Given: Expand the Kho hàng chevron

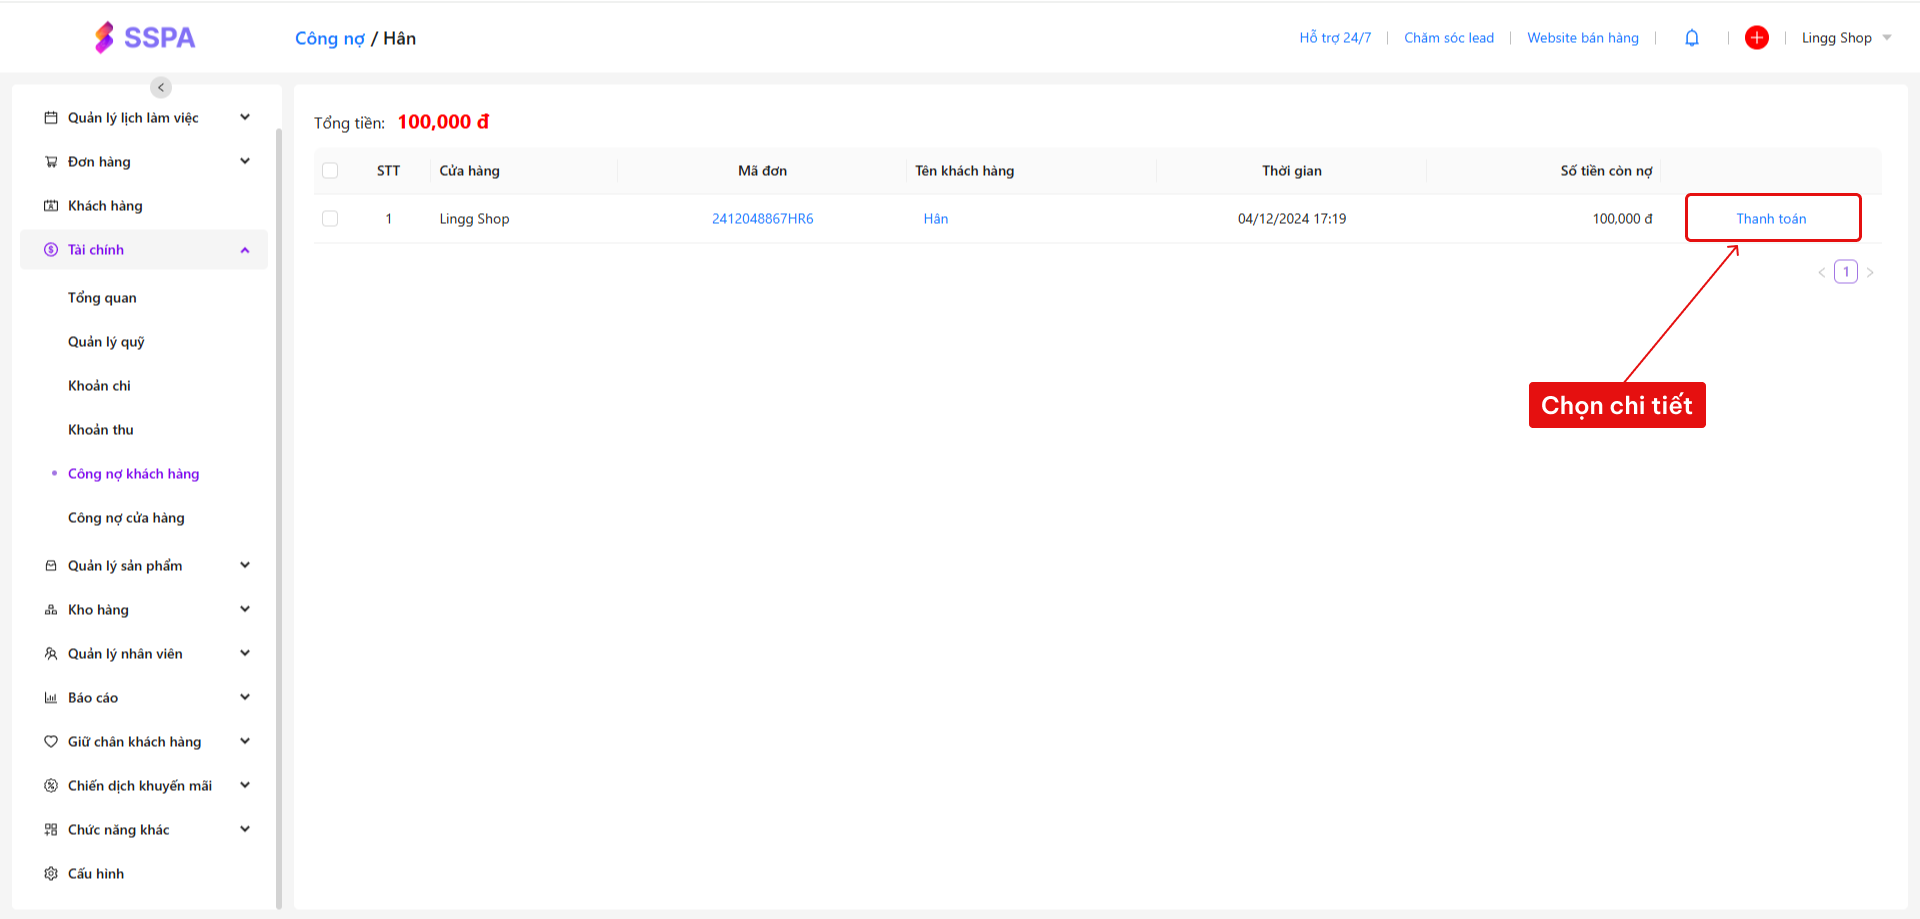Looking at the screenshot, I should [x=245, y=609].
